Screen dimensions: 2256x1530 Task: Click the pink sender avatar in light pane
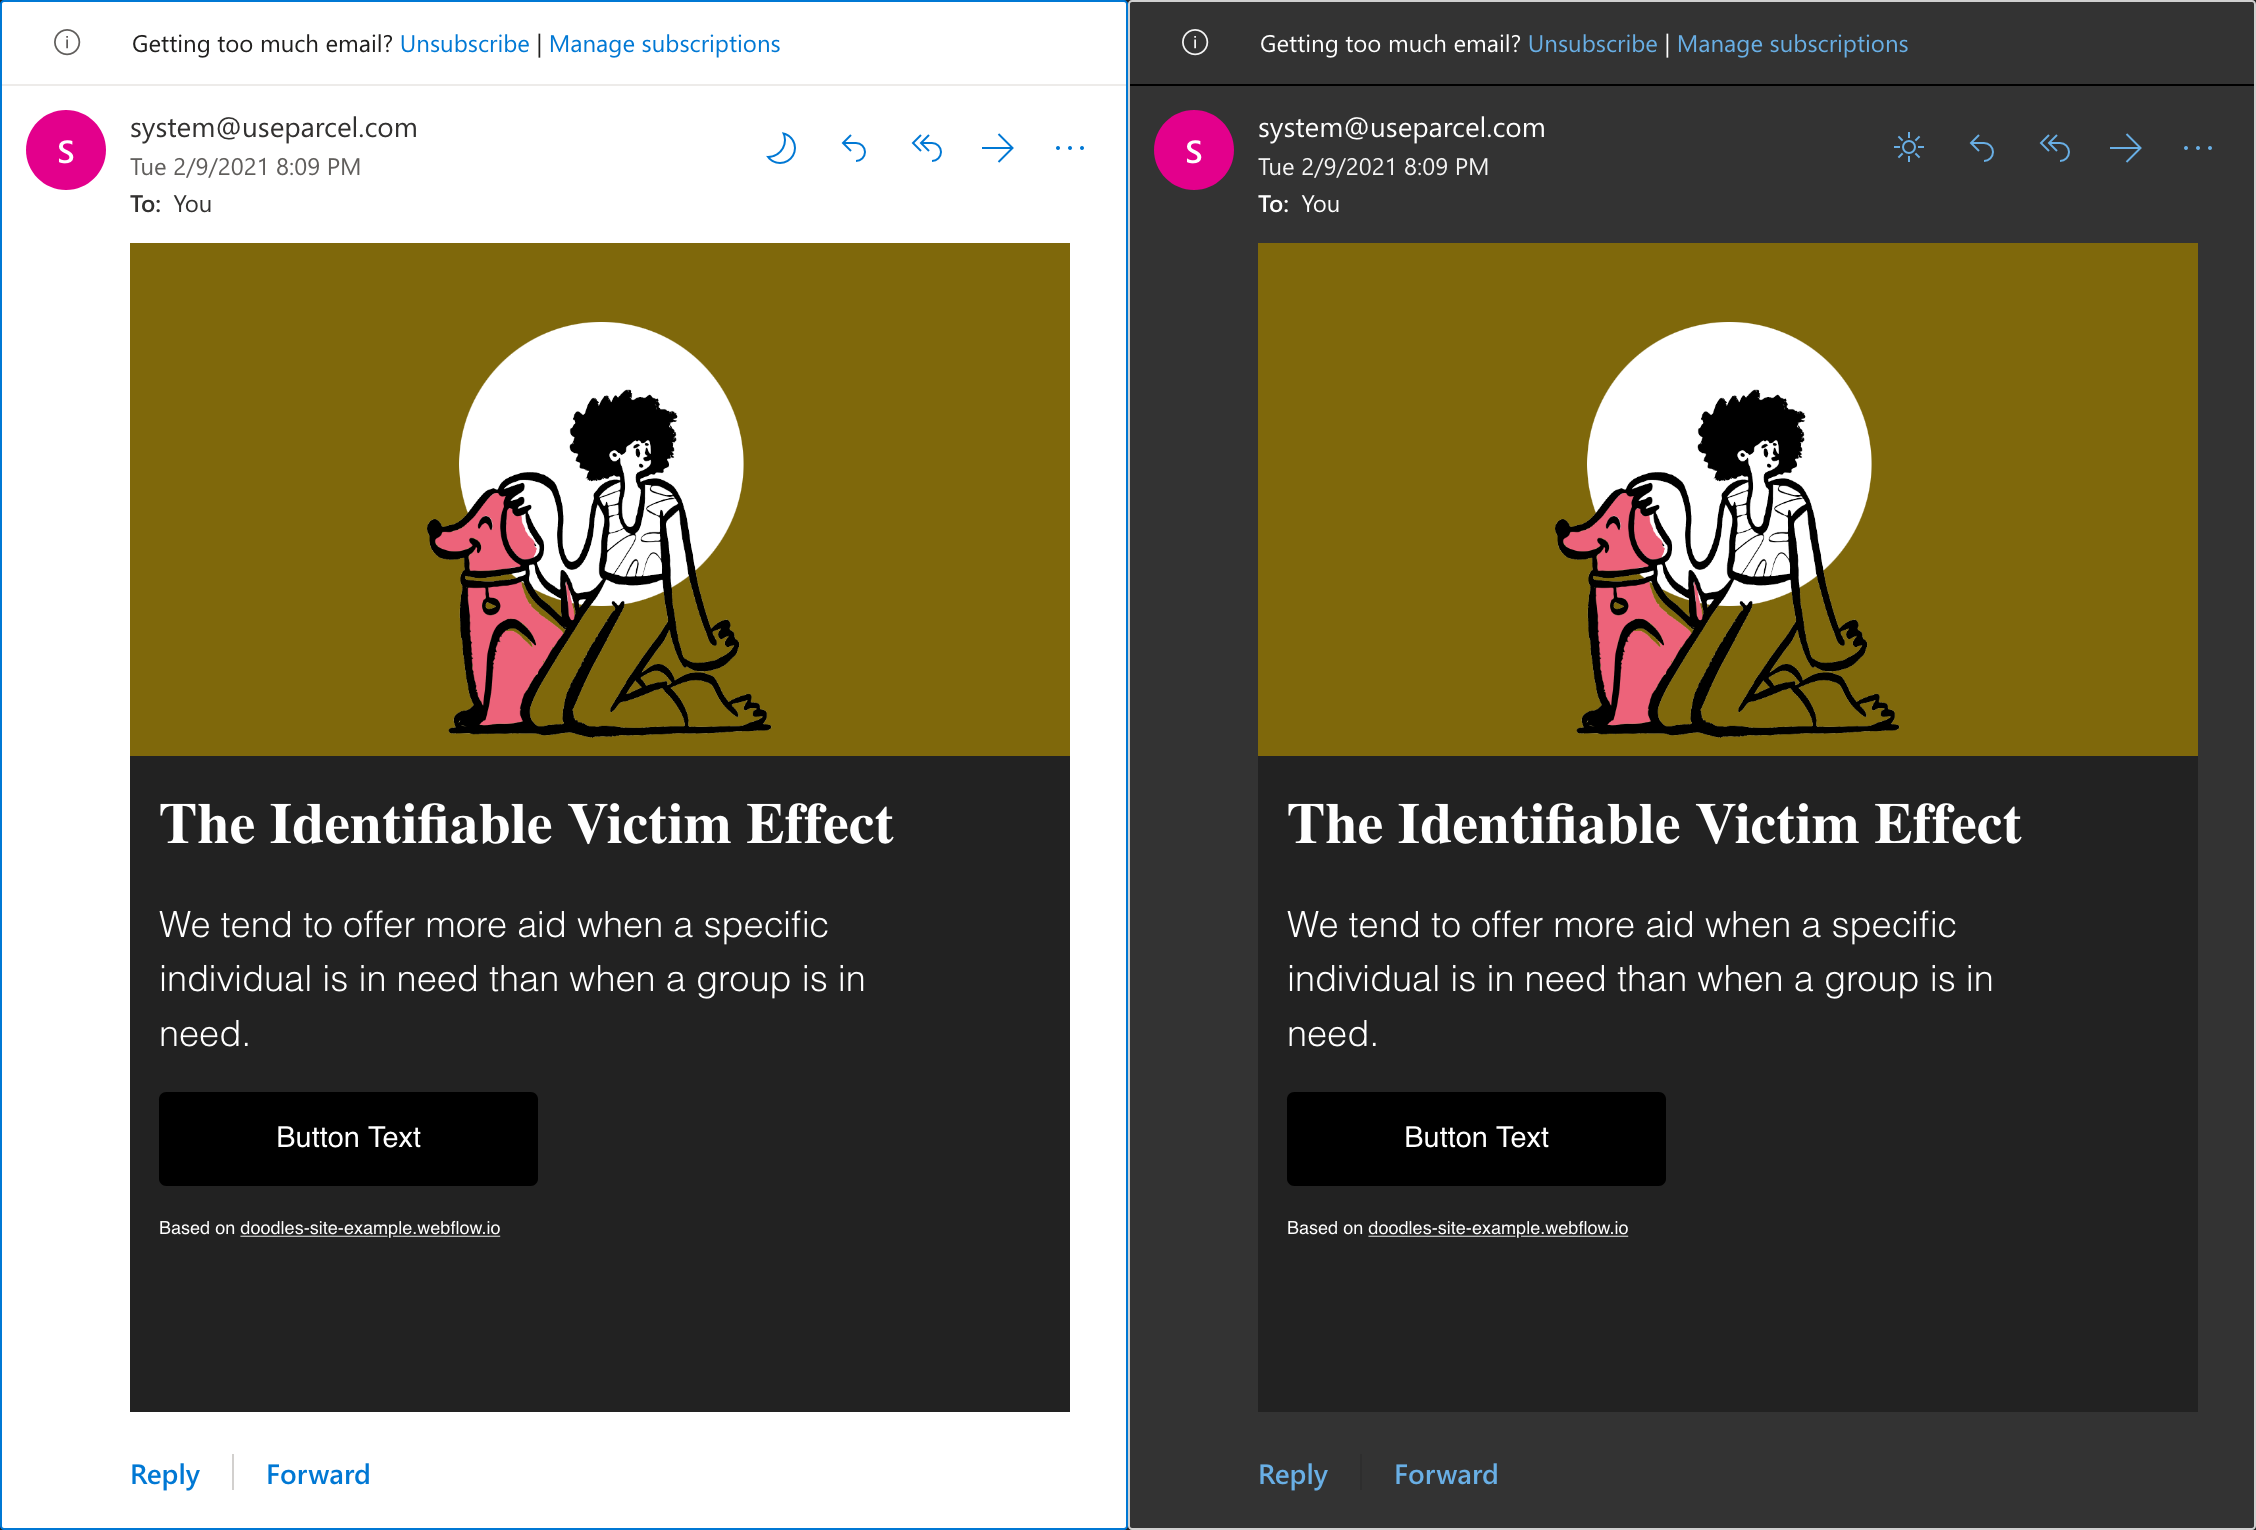pyautogui.click(x=65, y=150)
